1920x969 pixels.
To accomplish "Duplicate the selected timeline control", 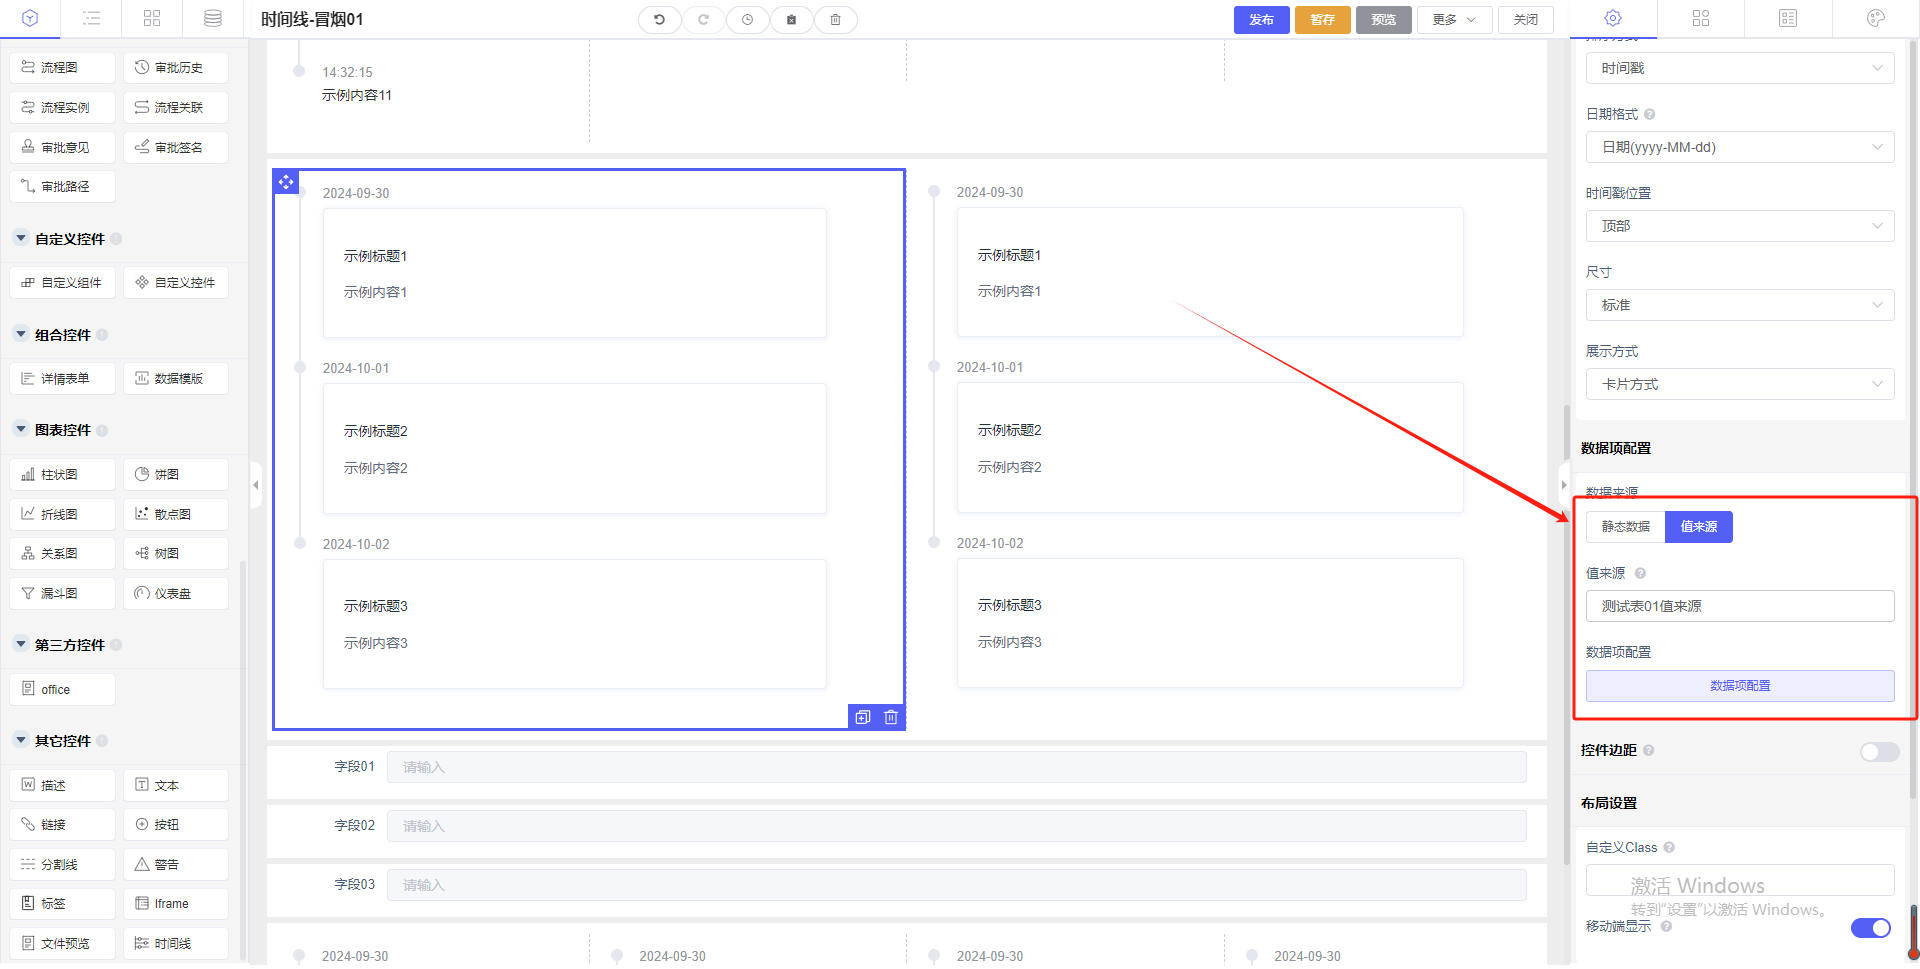I will coord(863,717).
